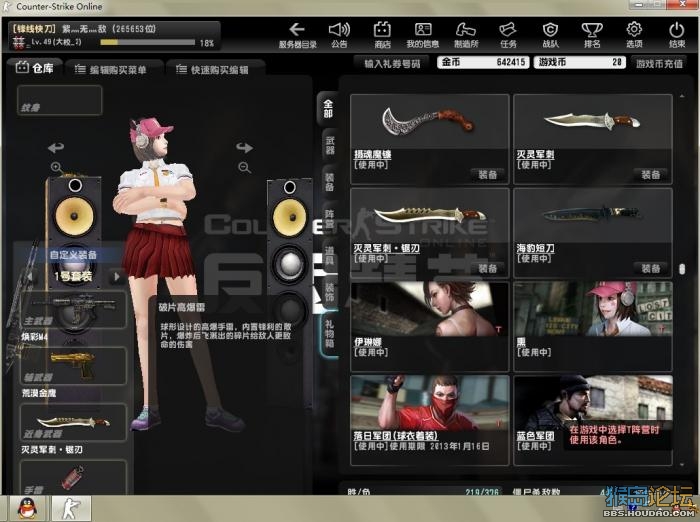Switch to the previous loadout set

click(30, 276)
